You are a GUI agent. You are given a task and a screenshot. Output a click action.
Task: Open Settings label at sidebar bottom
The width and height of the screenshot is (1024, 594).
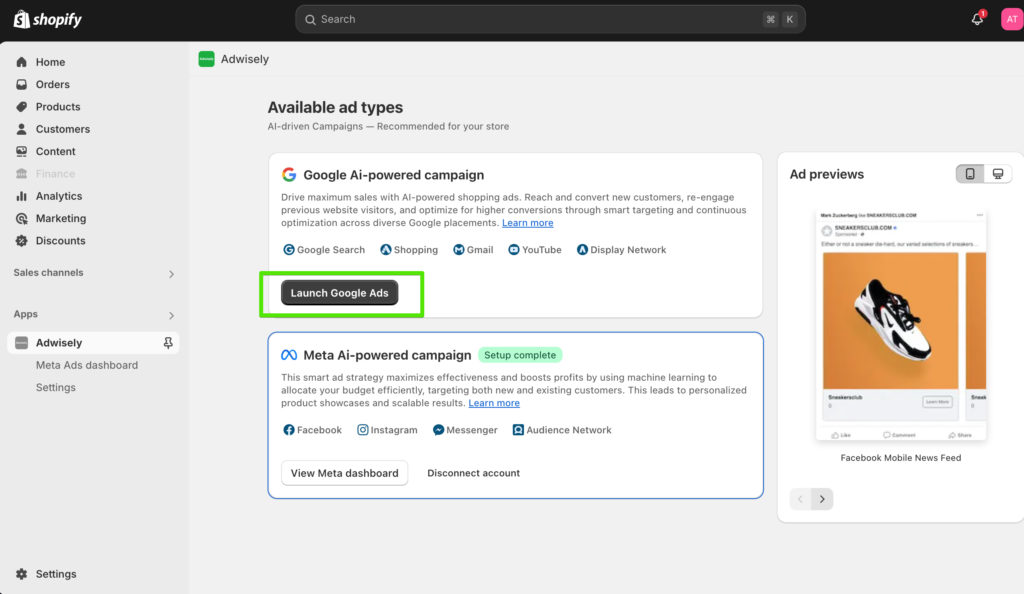coord(56,574)
